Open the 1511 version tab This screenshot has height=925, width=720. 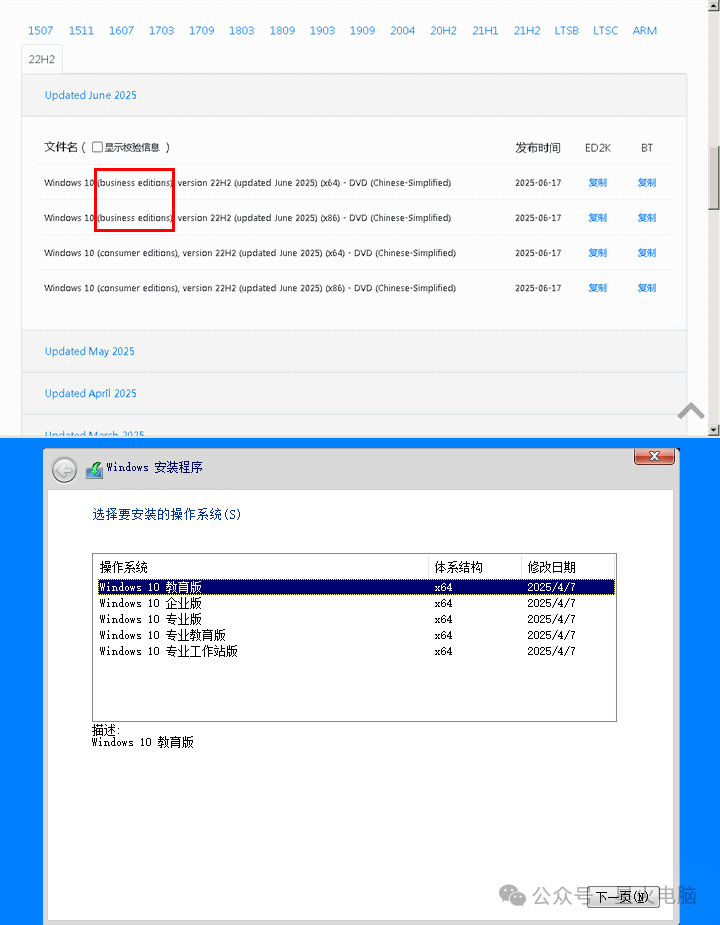point(81,31)
